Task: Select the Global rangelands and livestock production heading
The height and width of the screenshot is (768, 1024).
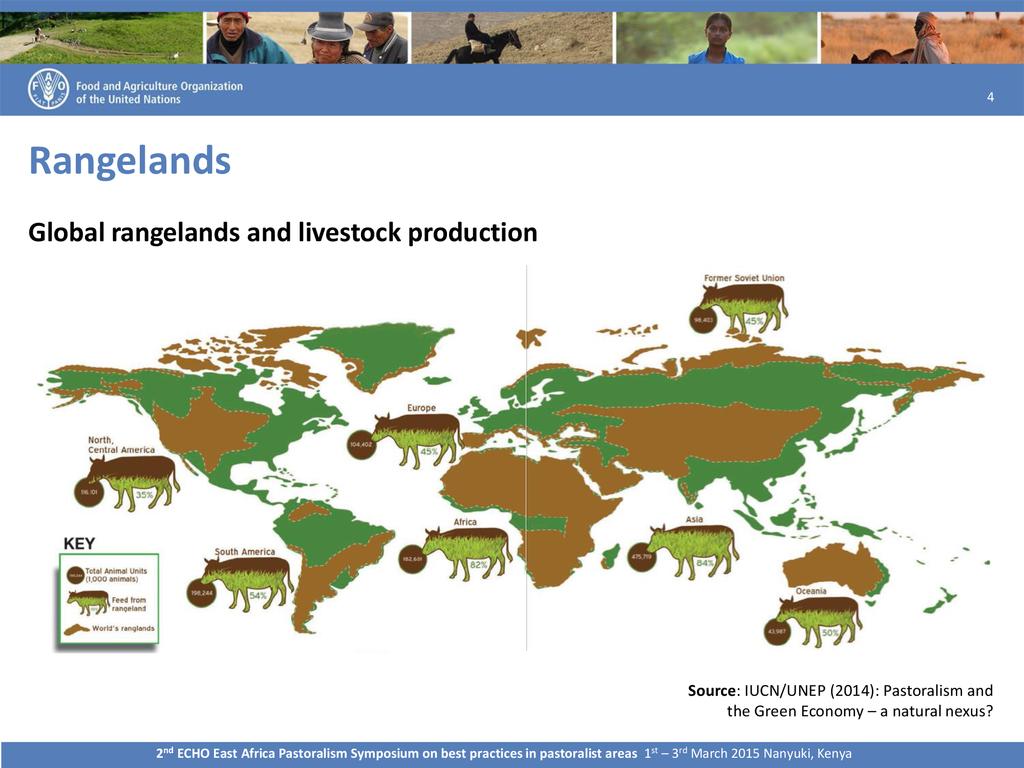Action: coord(282,233)
